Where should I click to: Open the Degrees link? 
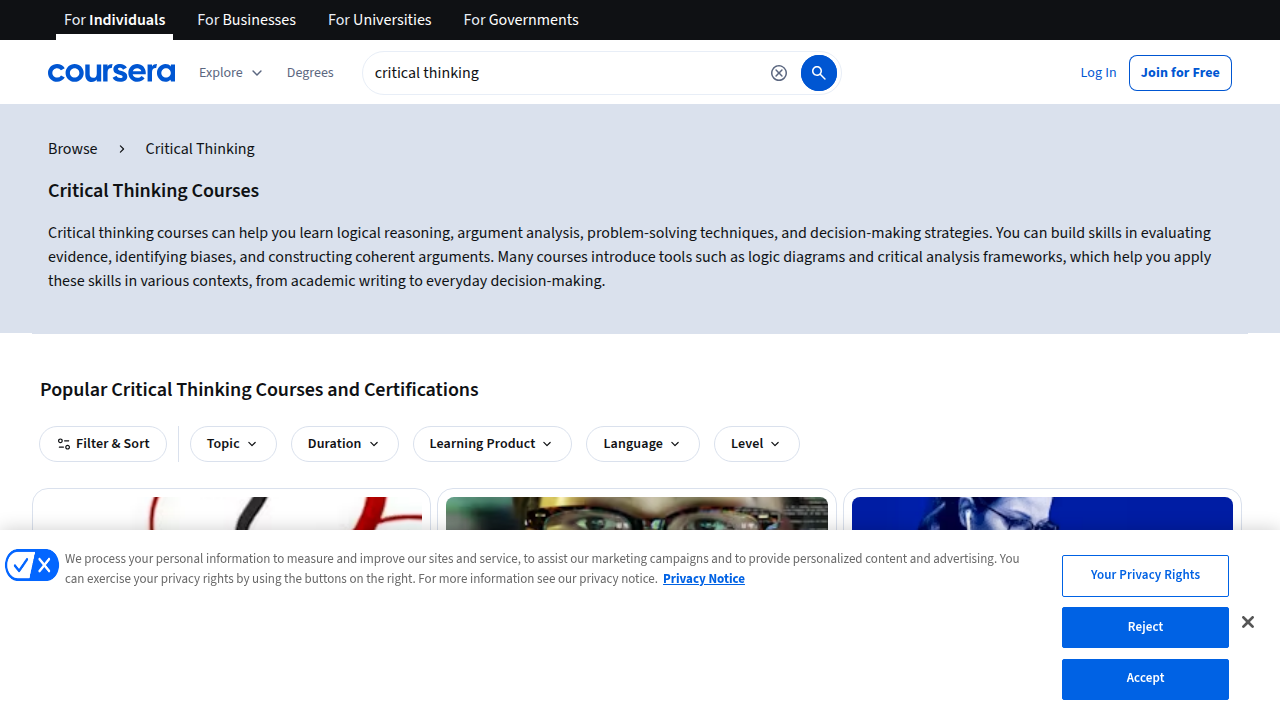[310, 73]
